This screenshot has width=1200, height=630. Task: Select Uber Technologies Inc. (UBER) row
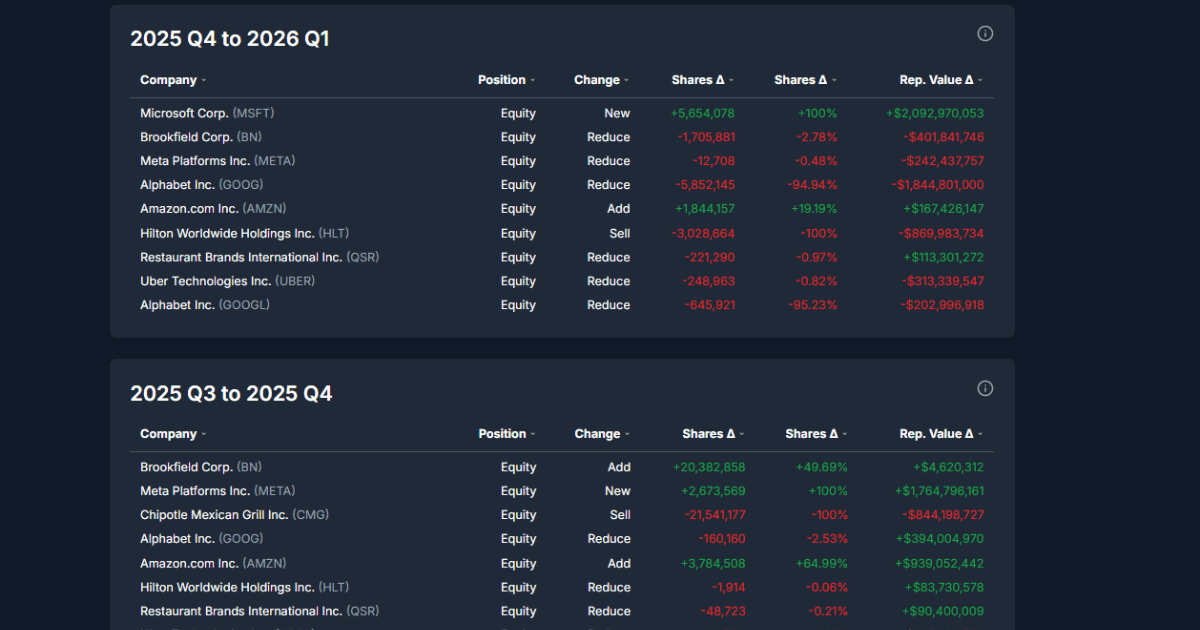[x=562, y=281]
